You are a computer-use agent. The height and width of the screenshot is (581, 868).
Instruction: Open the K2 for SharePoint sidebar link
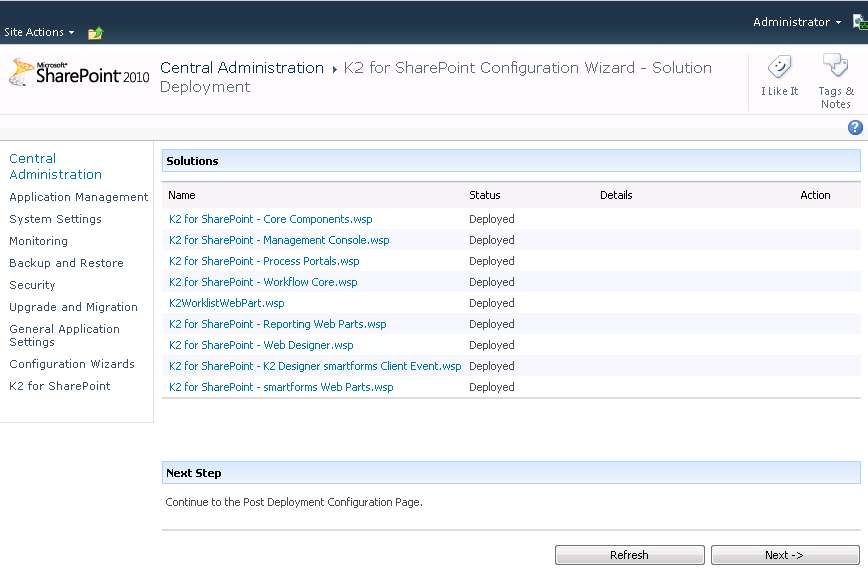coord(59,386)
